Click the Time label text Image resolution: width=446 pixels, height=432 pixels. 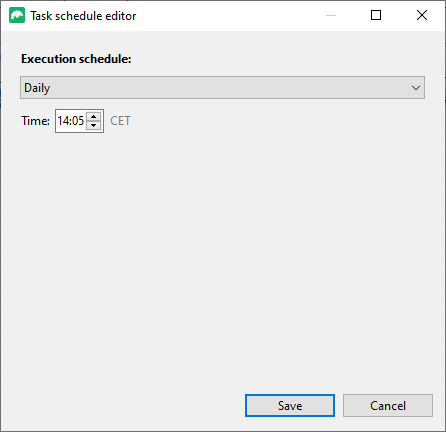pyautogui.click(x=36, y=121)
